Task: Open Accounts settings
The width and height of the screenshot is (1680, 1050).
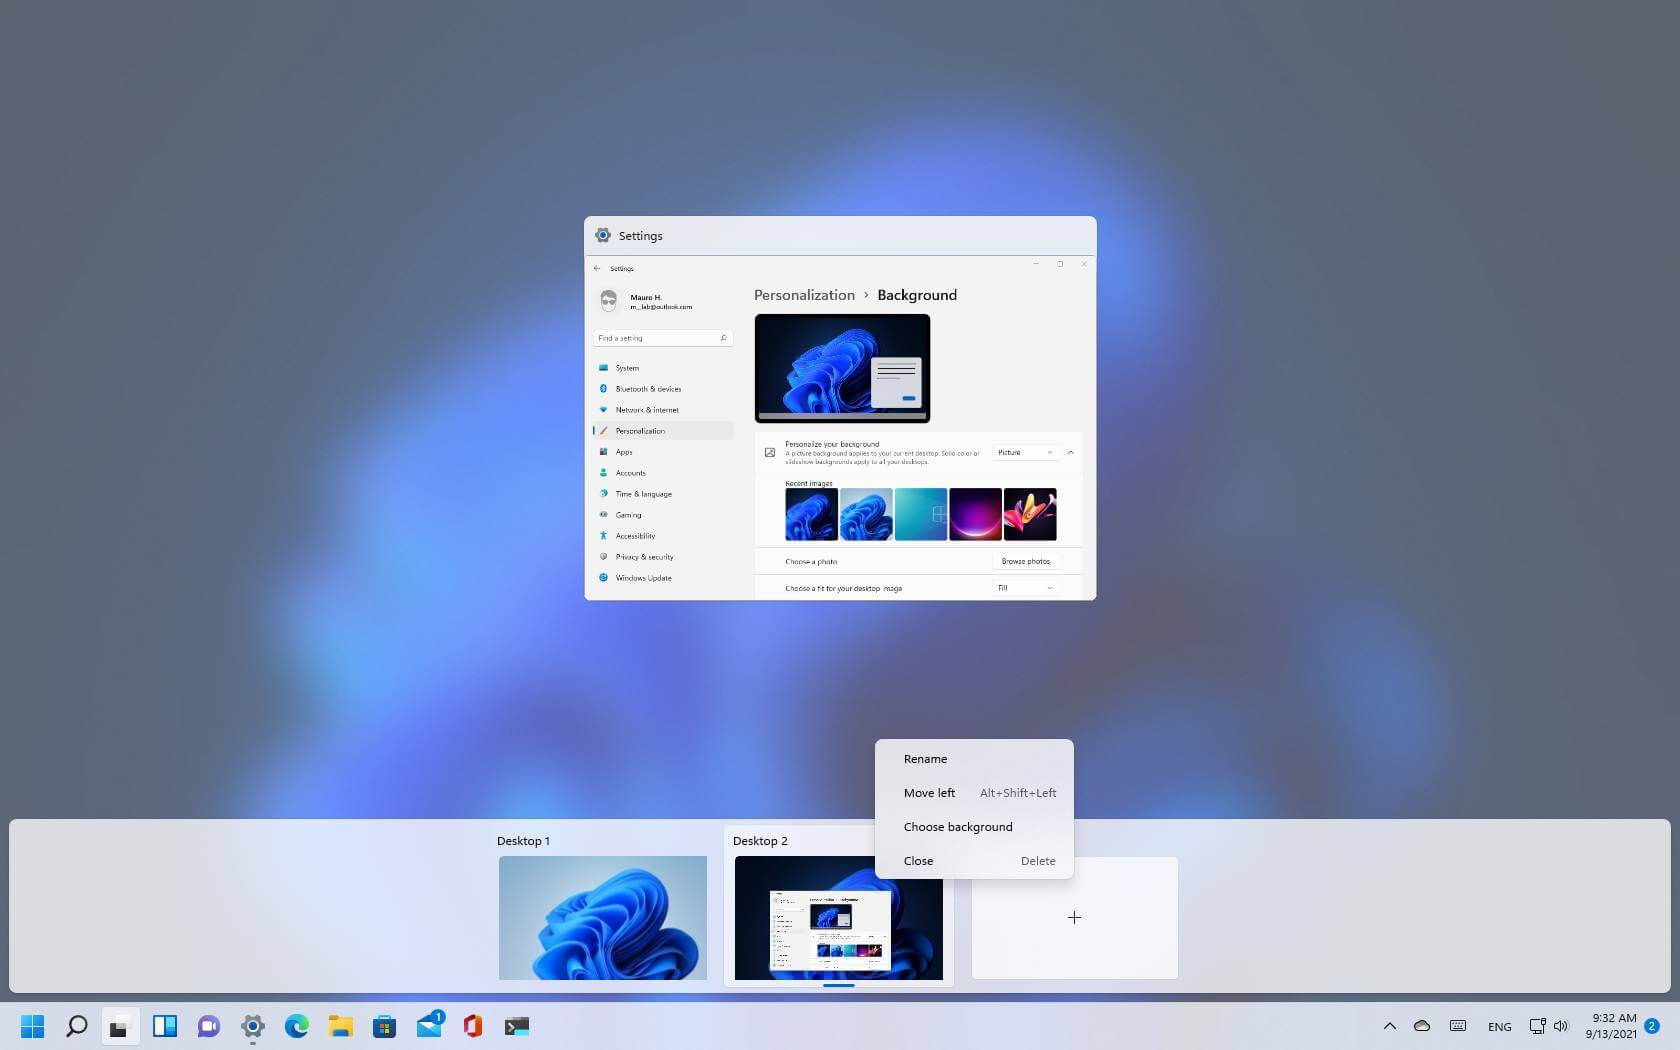Action: click(x=630, y=473)
